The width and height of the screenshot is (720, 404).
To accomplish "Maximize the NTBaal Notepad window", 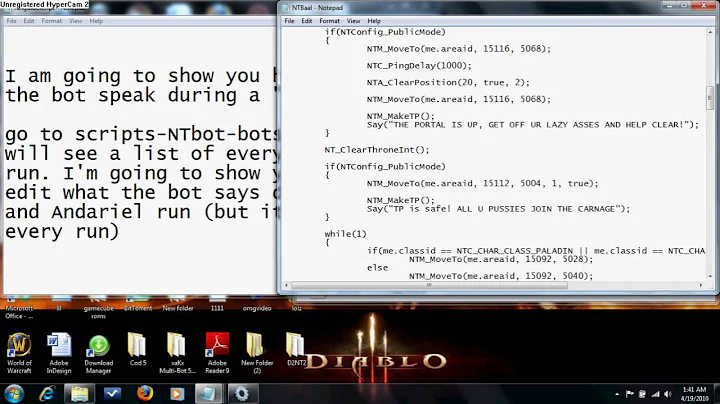I will point(683,6).
